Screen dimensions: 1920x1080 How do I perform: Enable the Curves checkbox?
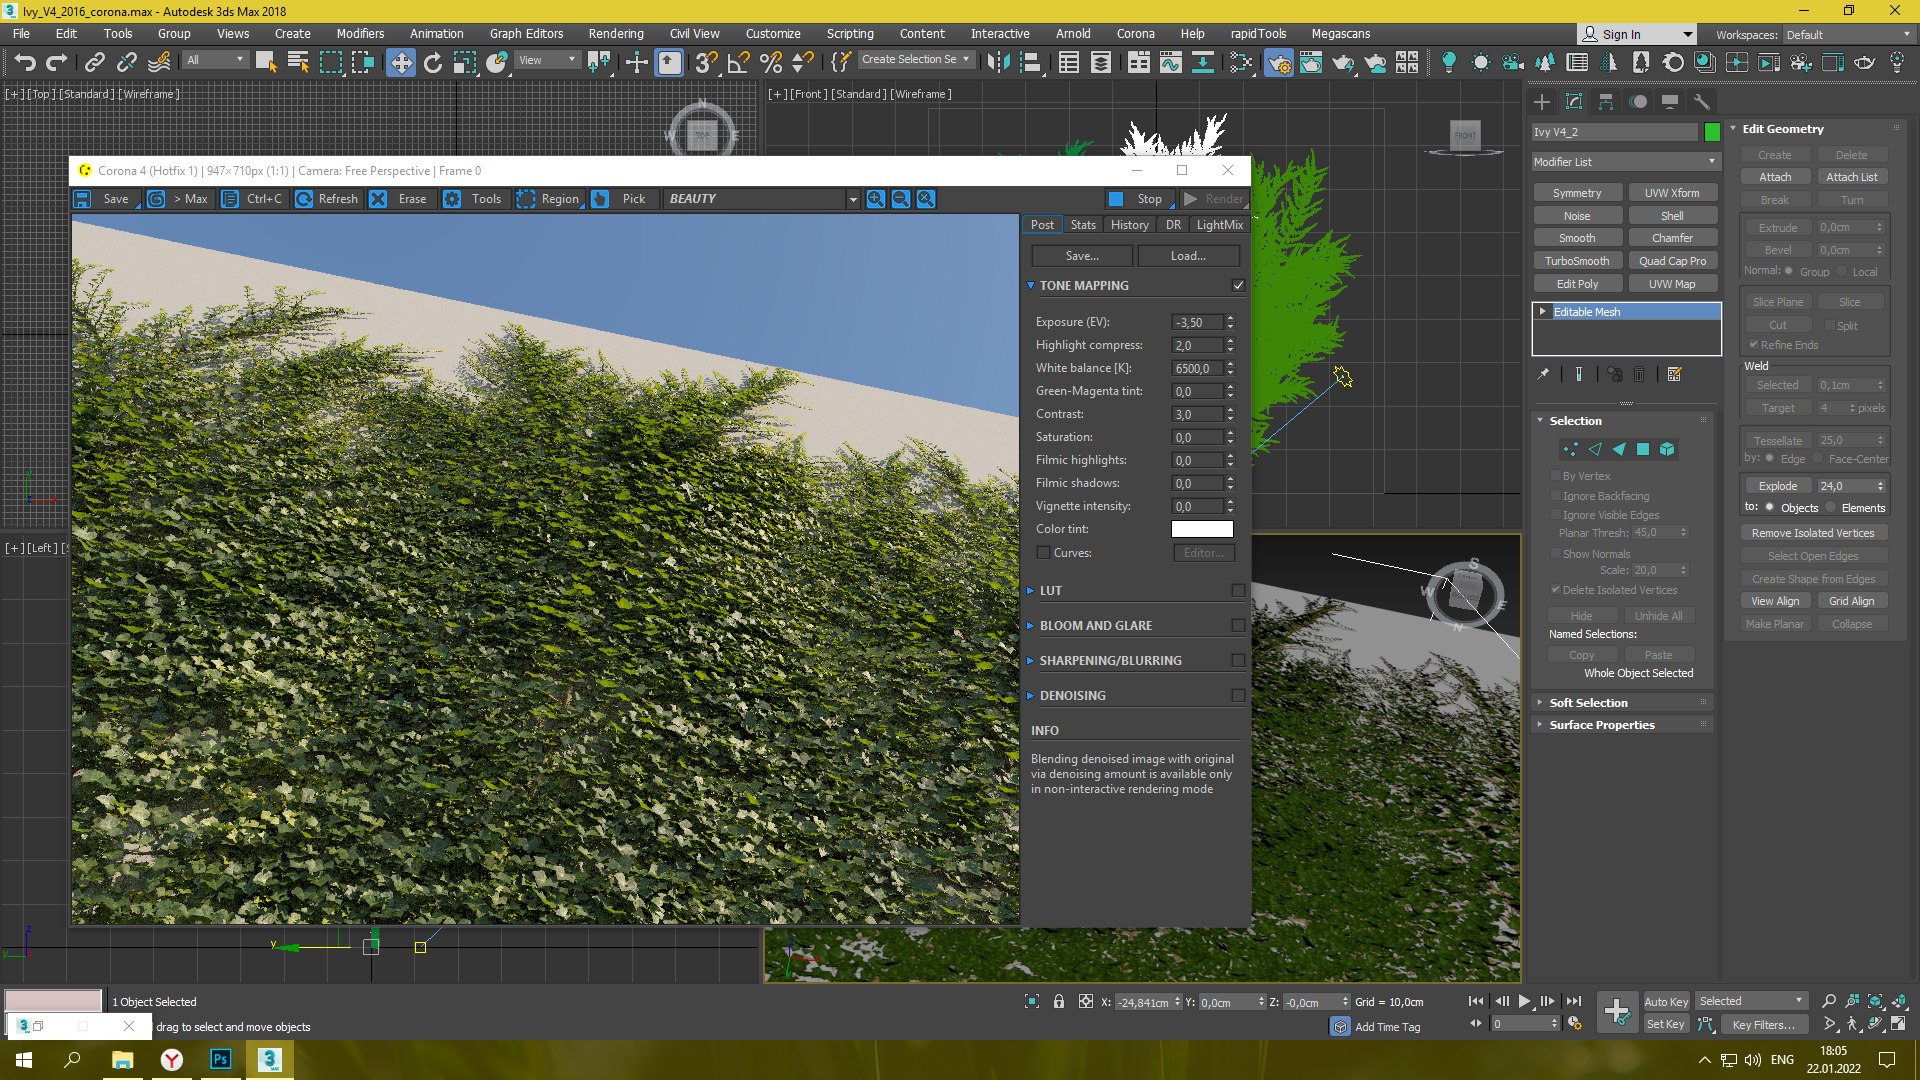1043,553
